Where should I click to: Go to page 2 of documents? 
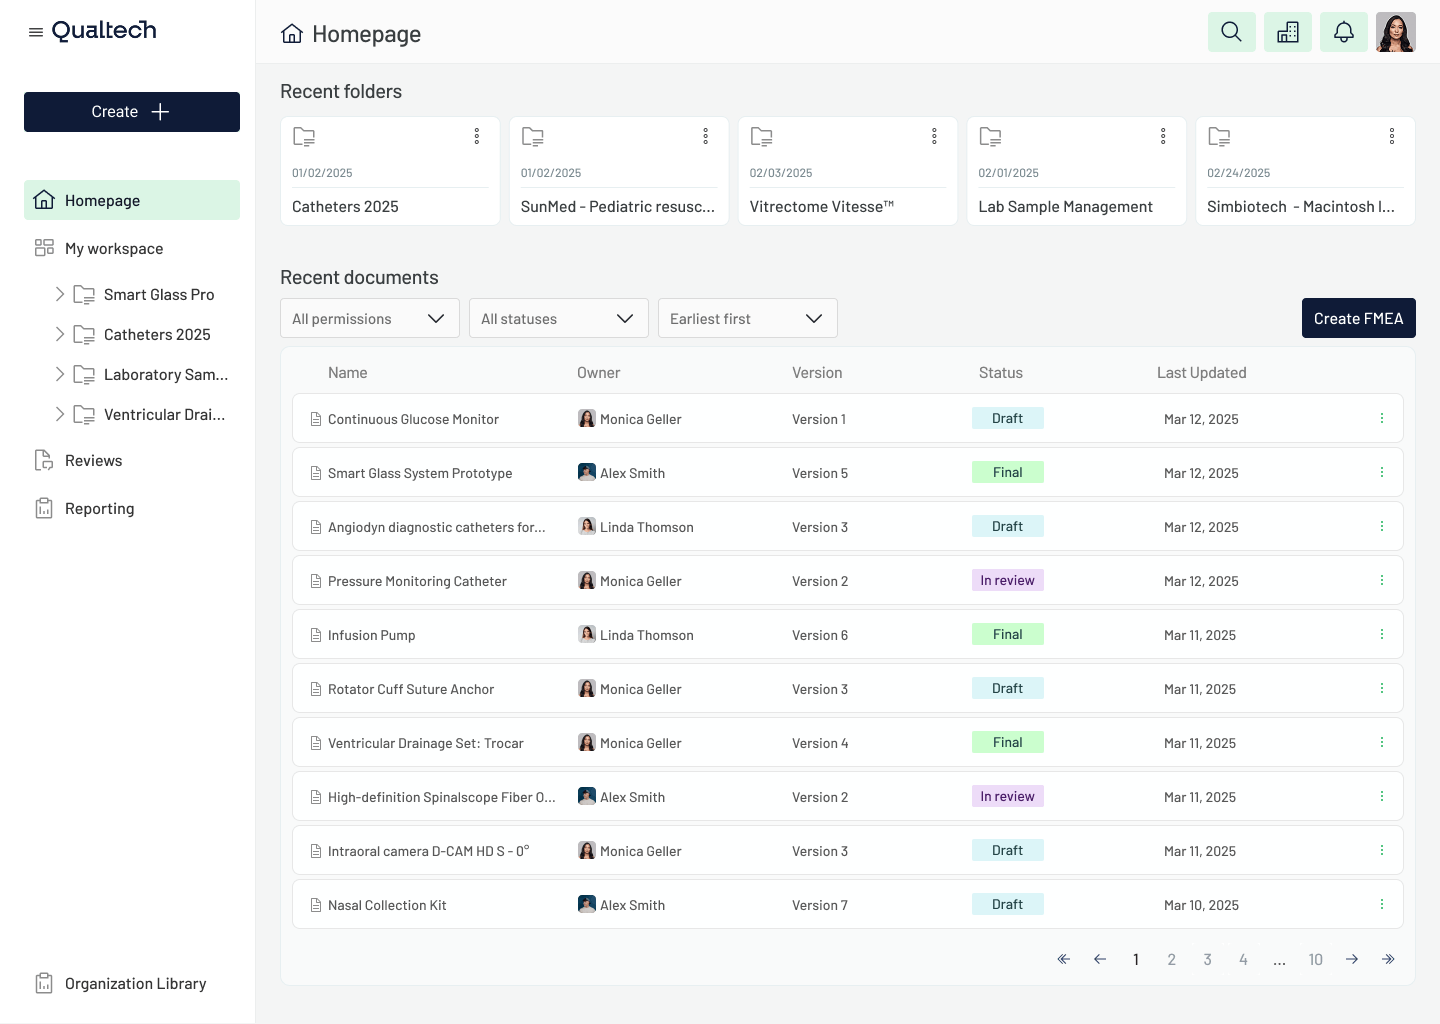(1171, 959)
